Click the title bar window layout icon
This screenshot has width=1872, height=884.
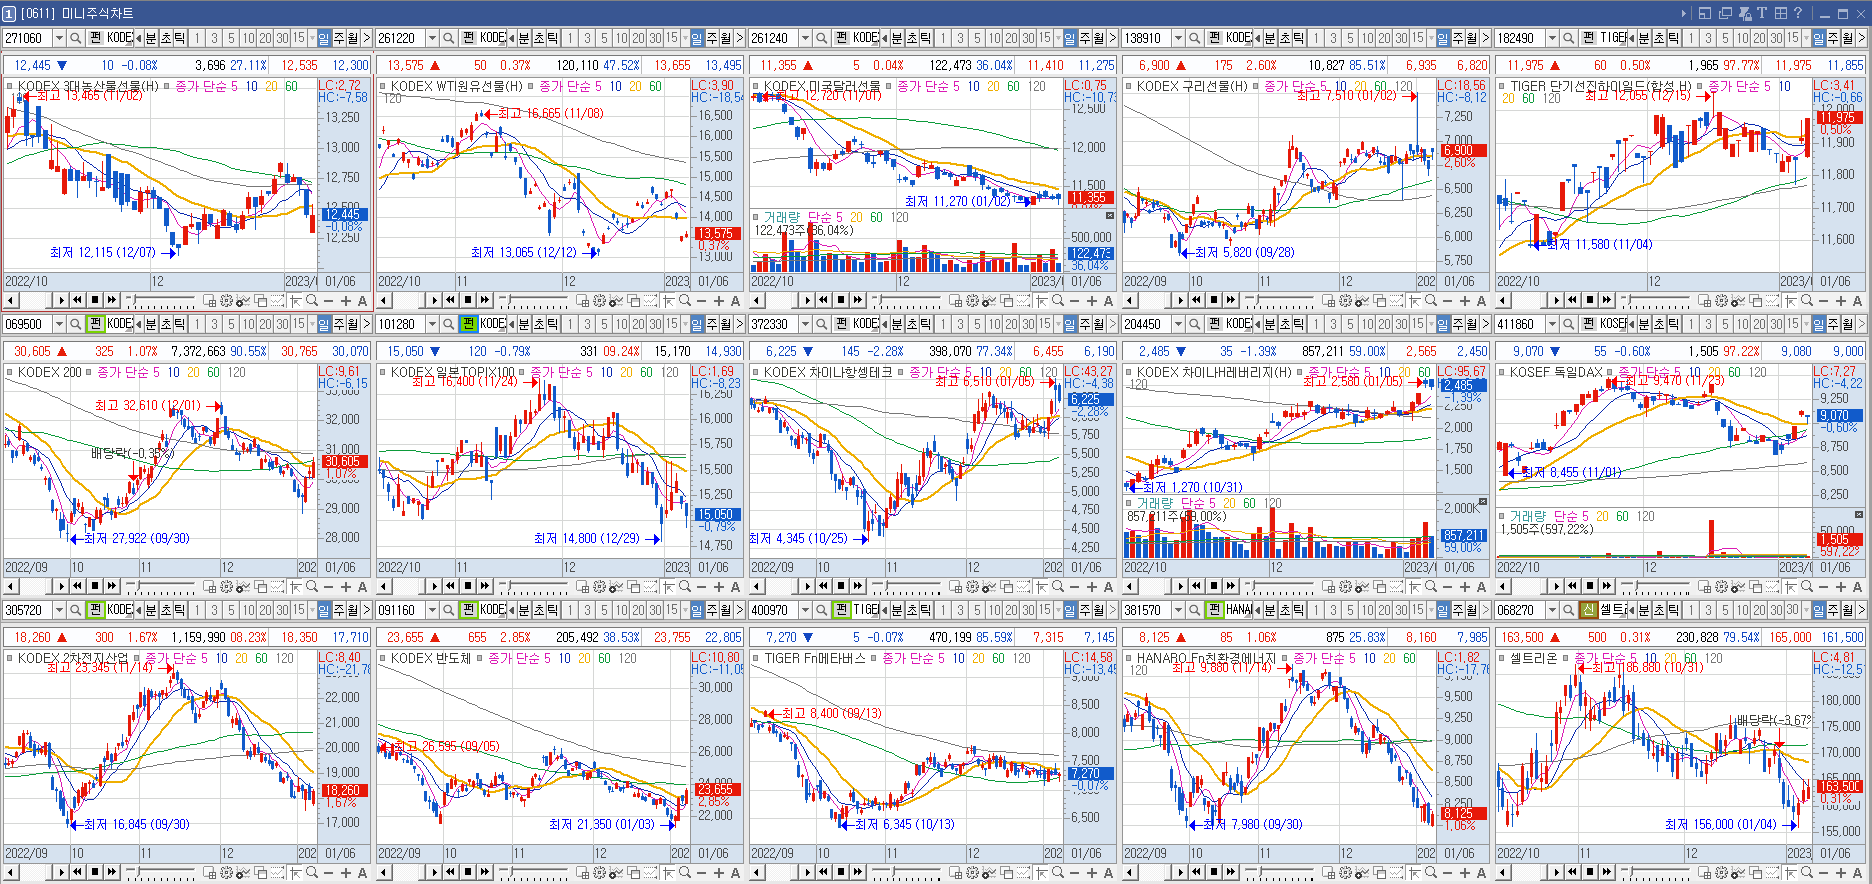click(1705, 13)
